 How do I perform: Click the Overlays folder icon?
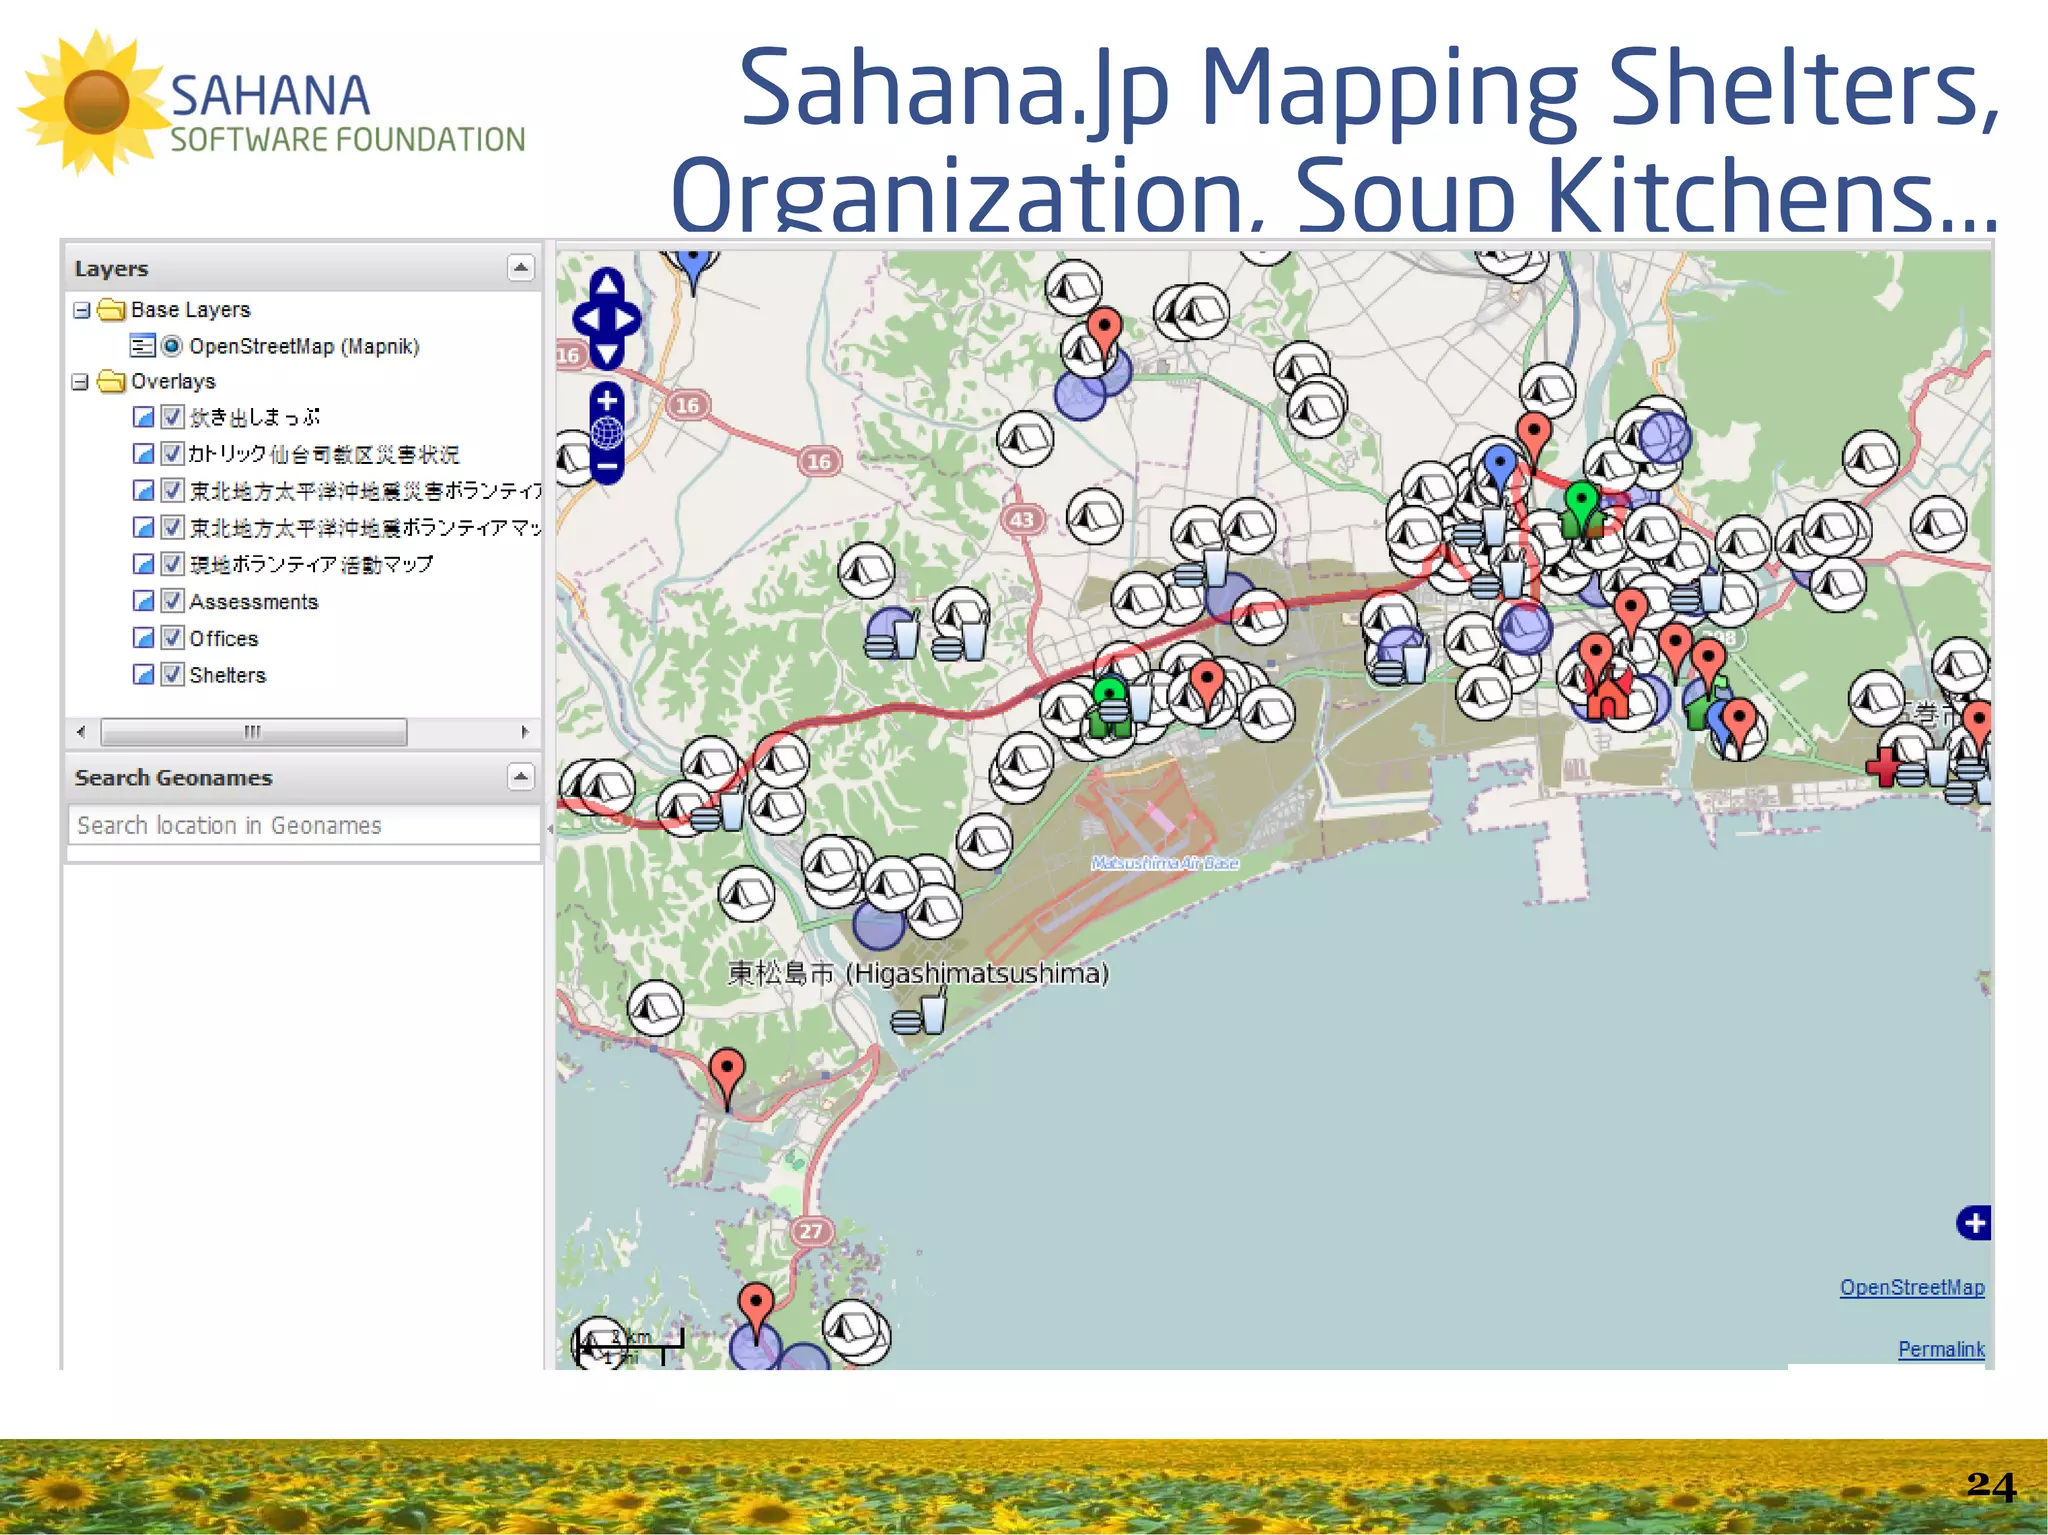(x=111, y=381)
